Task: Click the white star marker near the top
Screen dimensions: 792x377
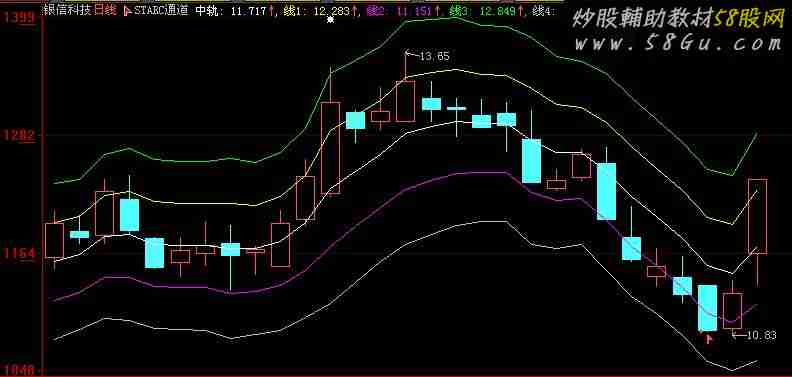Action: [x=331, y=19]
